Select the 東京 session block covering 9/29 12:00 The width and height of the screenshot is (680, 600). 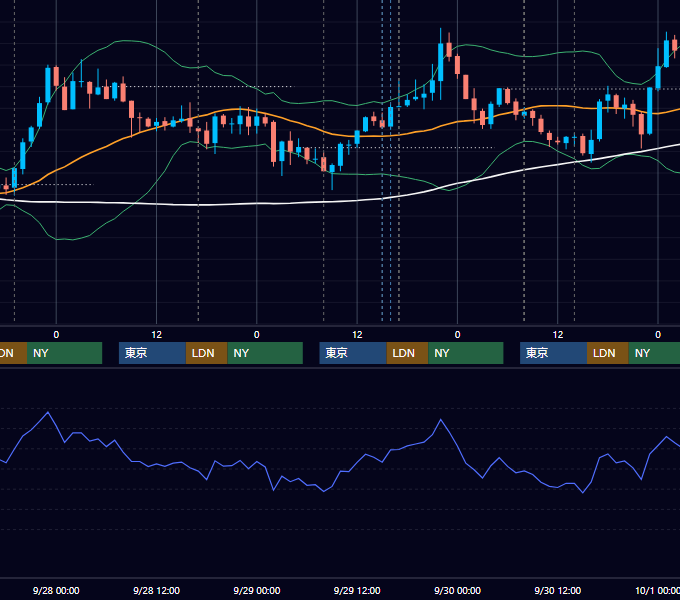pos(353,353)
